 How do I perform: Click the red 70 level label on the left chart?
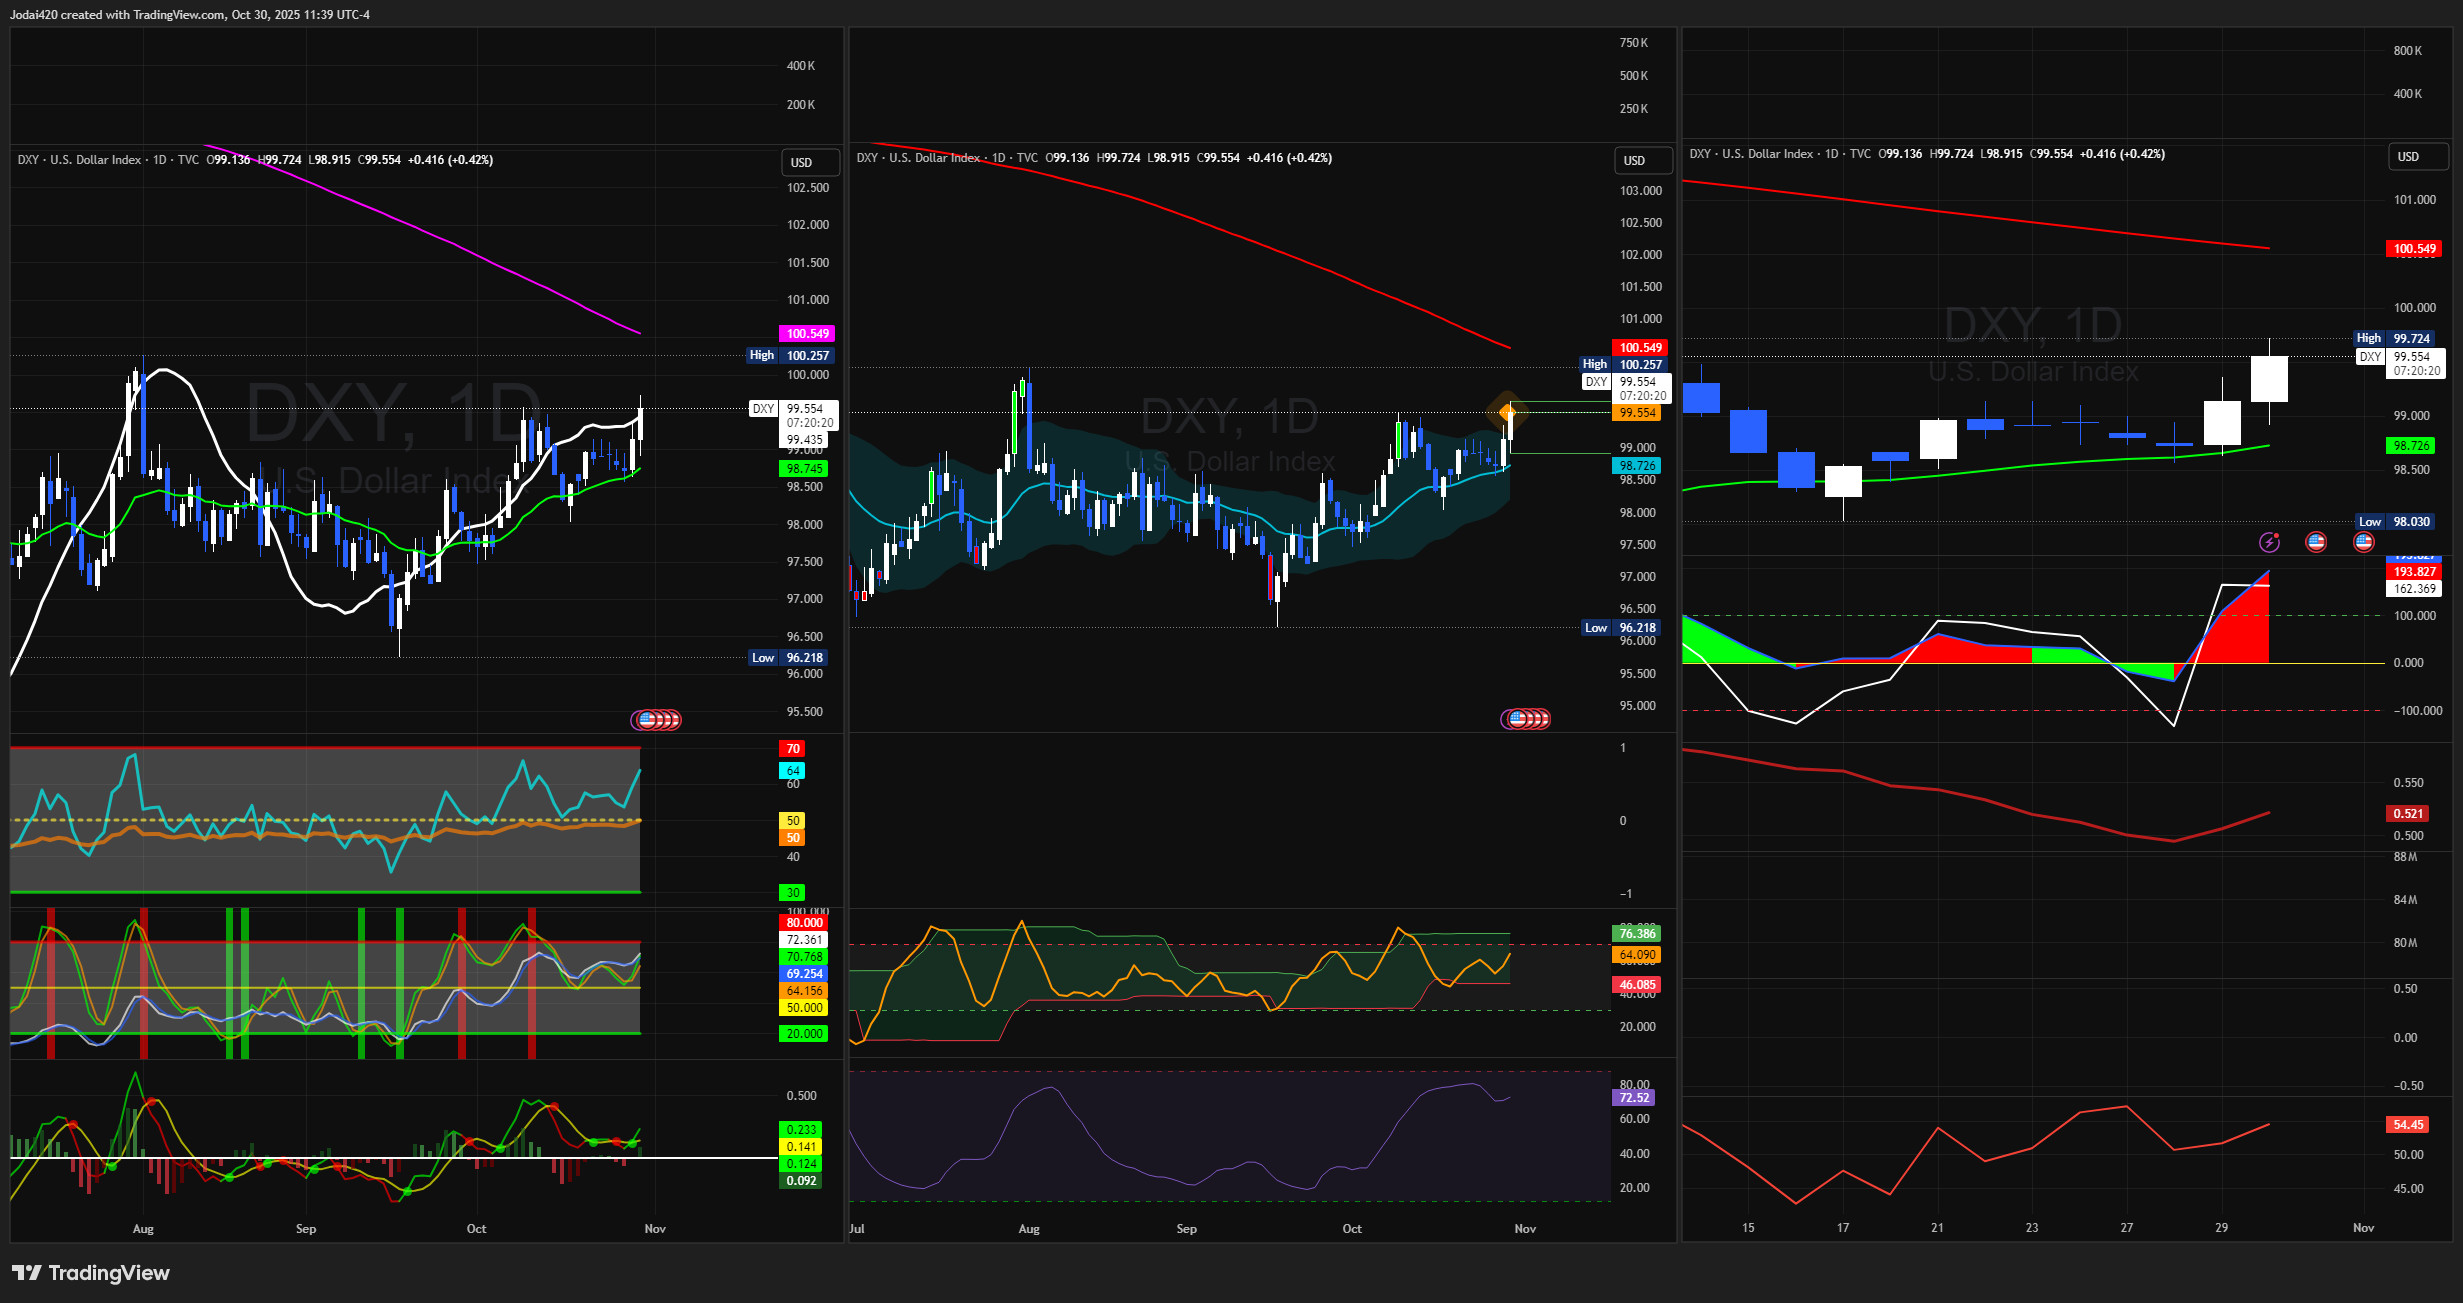tap(792, 749)
